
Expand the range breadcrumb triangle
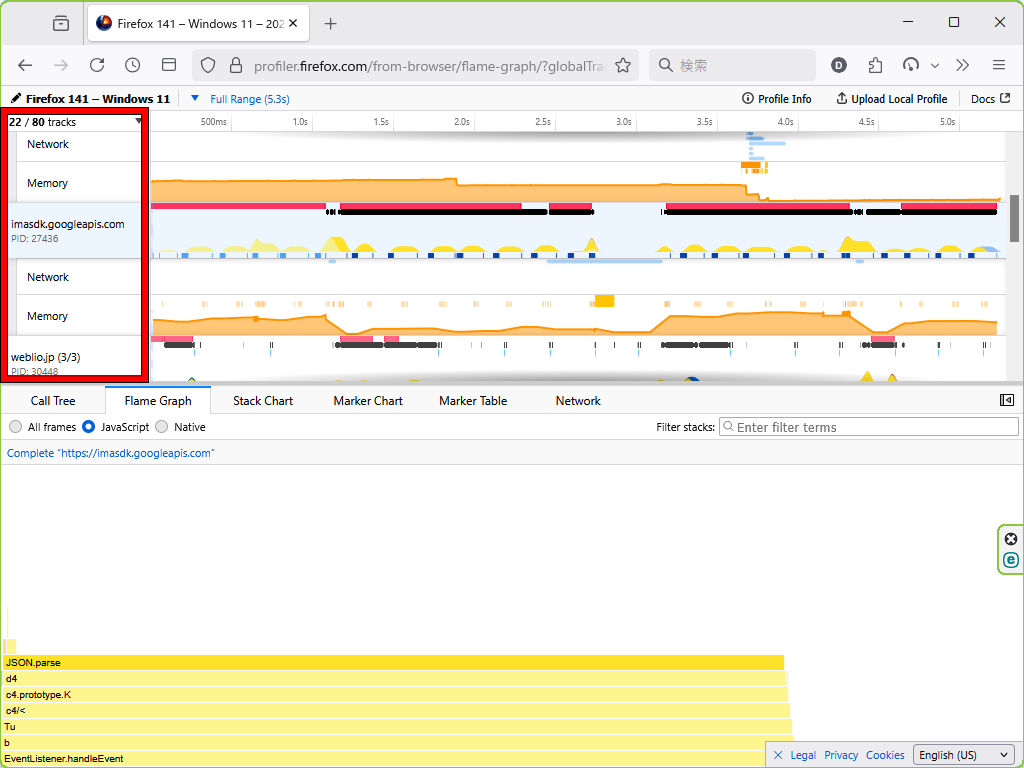[x=195, y=99]
